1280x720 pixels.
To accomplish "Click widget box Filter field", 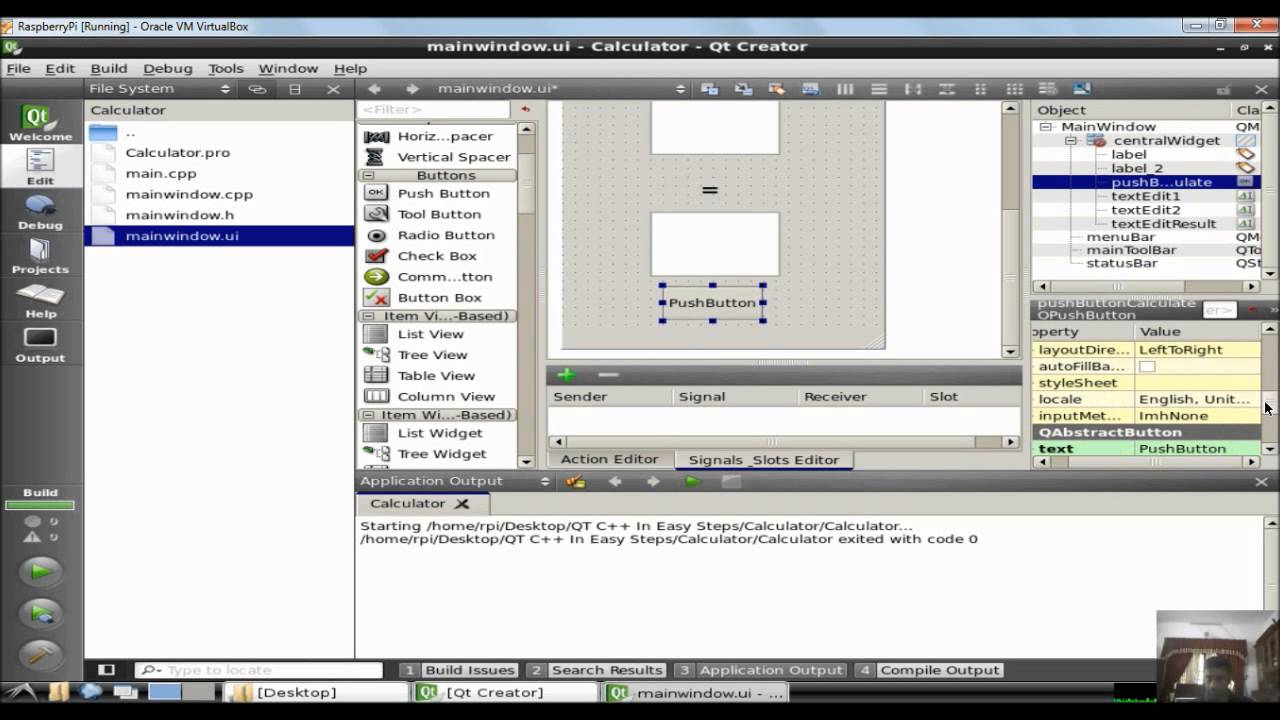I will point(435,109).
